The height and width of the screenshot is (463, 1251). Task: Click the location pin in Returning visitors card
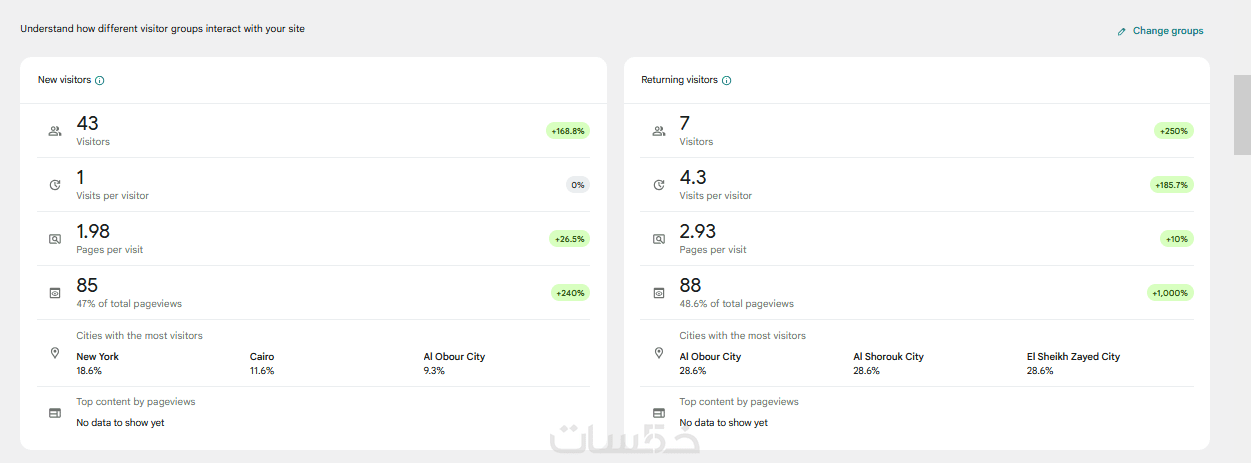pos(658,353)
